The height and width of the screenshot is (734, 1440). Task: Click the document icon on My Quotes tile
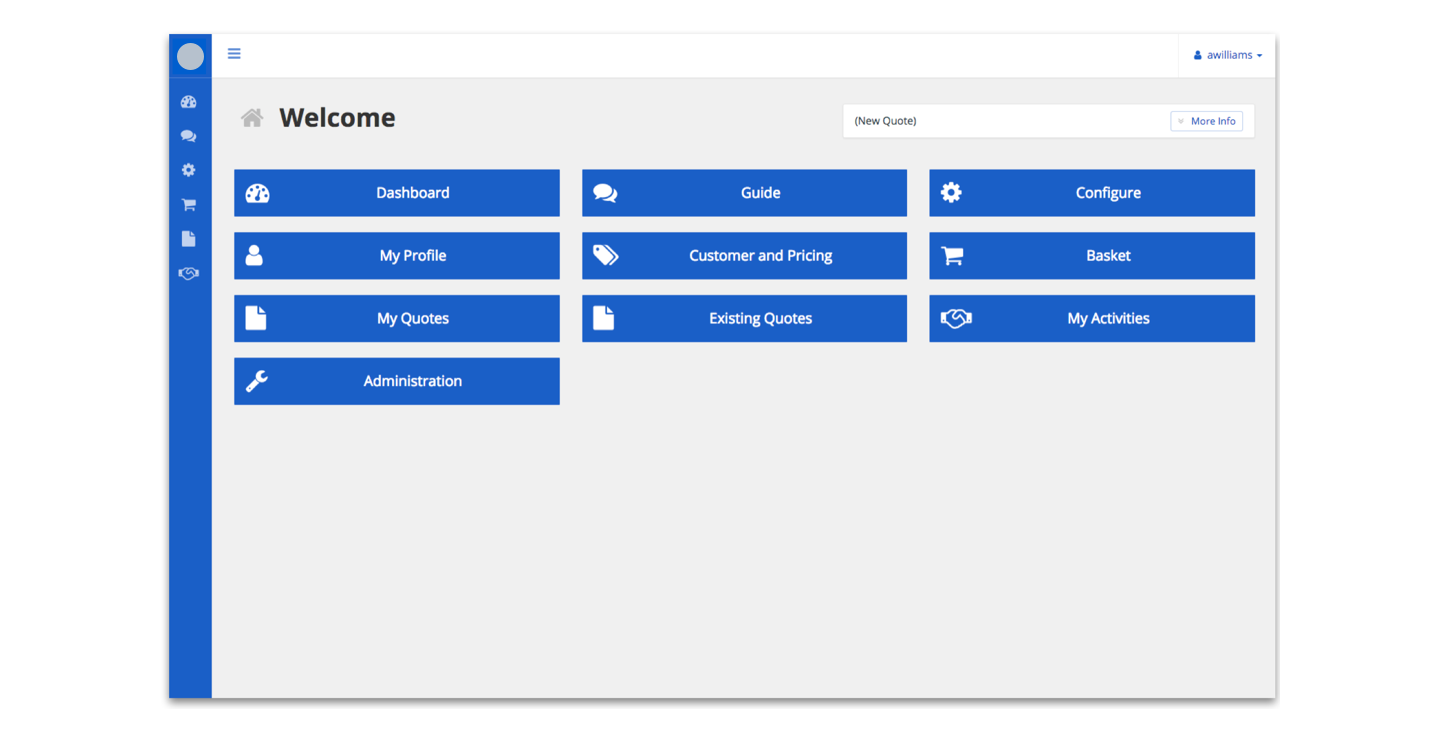click(x=256, y=318)
